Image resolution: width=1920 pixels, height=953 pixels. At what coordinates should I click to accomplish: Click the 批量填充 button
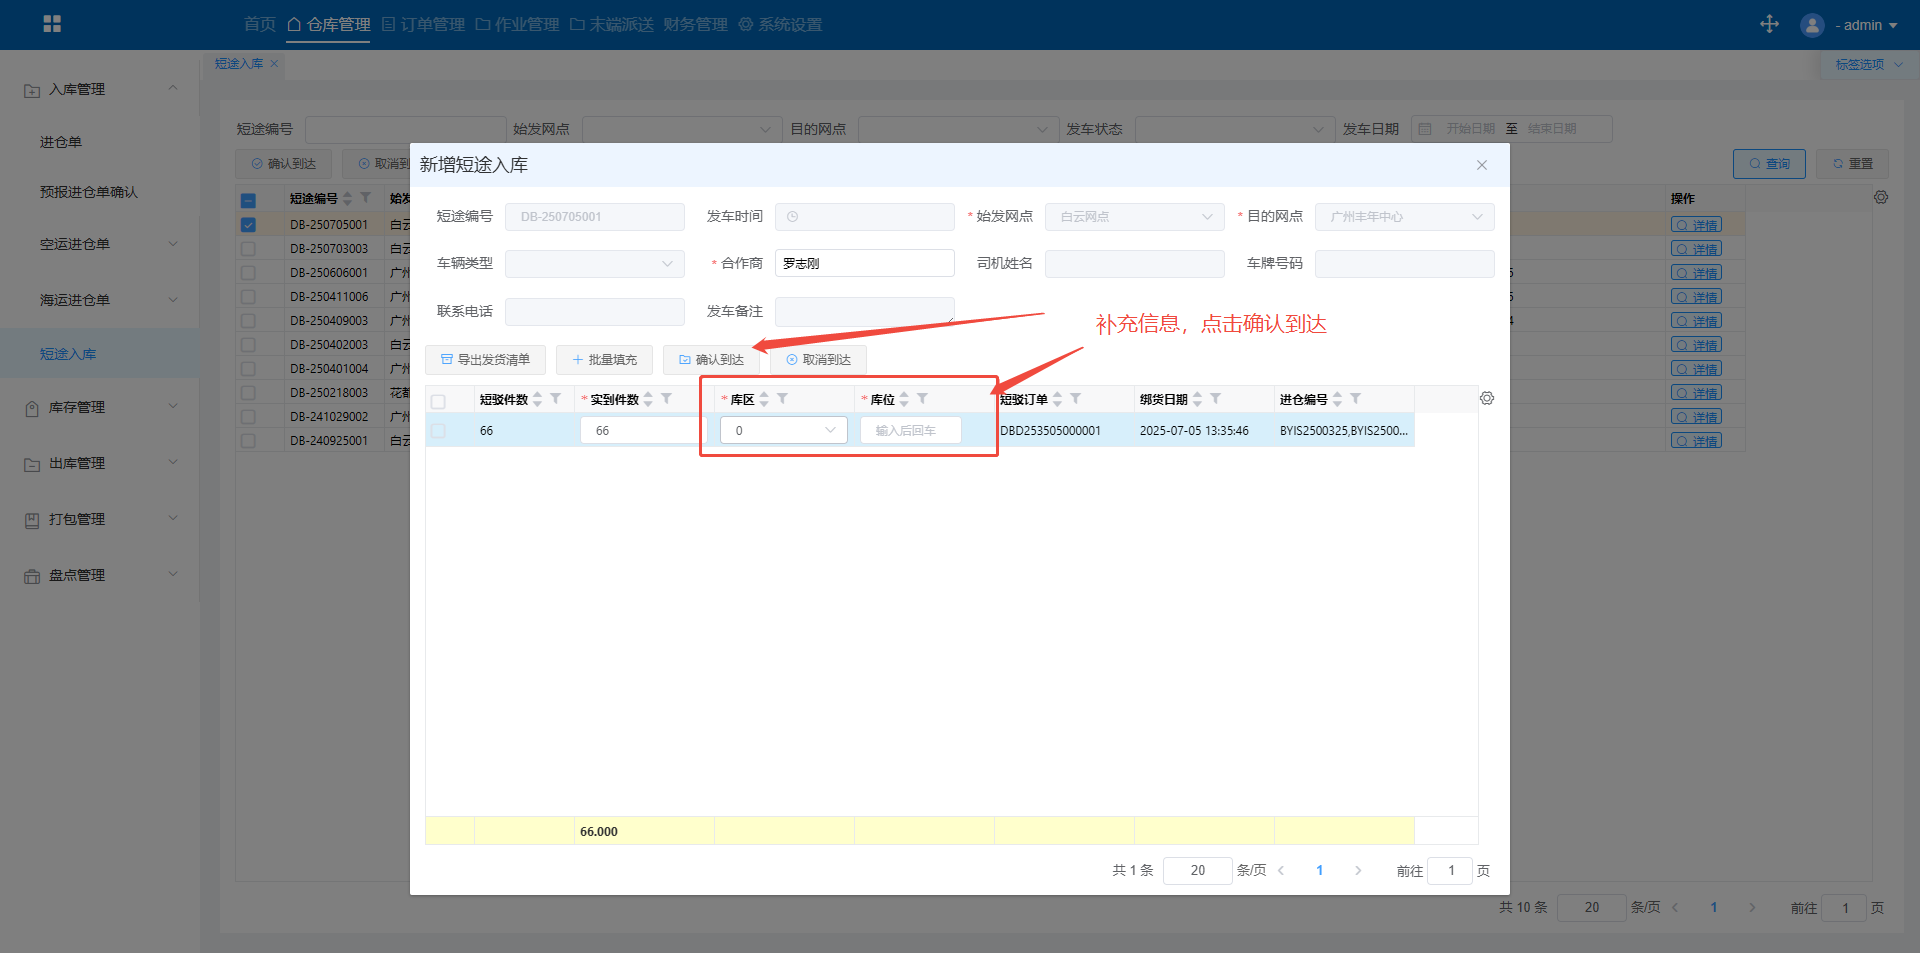pyautogui.click(x=604, y=360)
